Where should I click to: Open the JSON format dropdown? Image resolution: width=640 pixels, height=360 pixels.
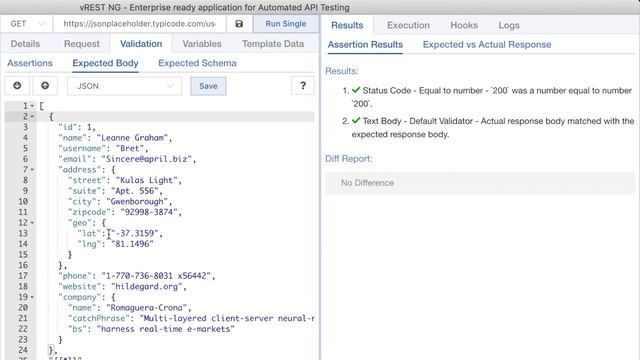tap(124, 86)
